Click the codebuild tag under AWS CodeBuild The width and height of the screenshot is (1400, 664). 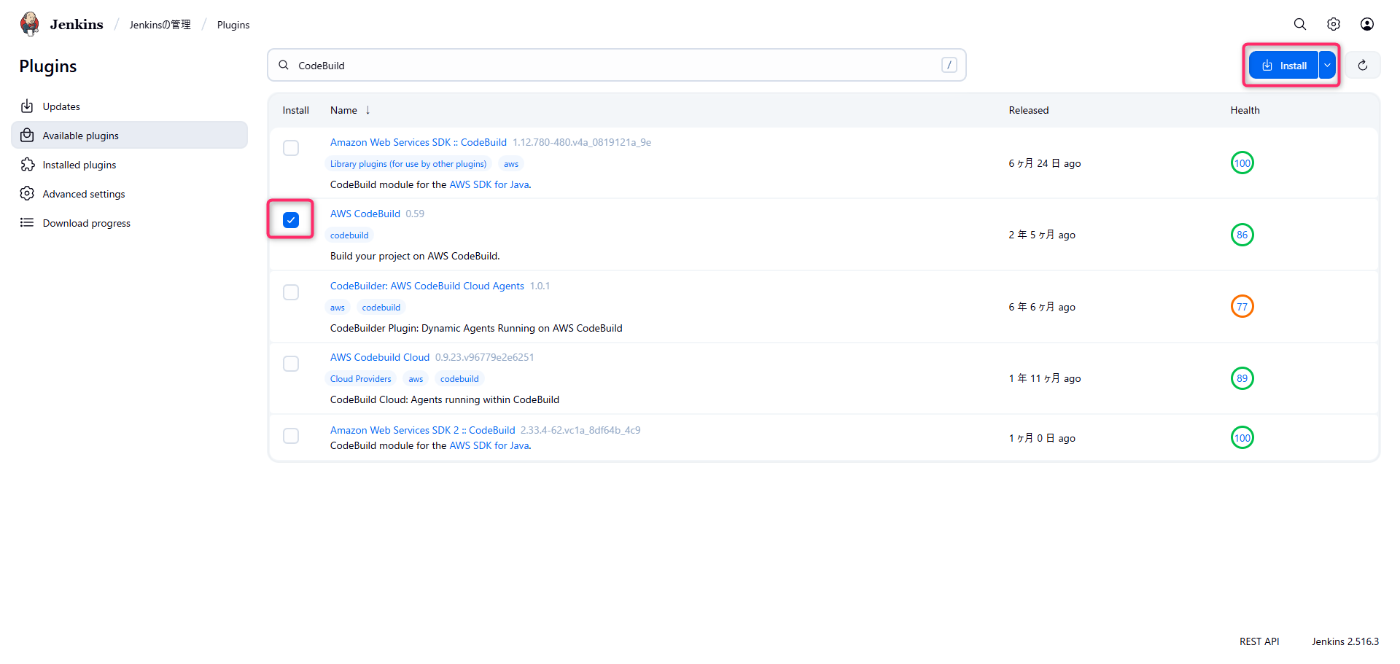point(349,235)
